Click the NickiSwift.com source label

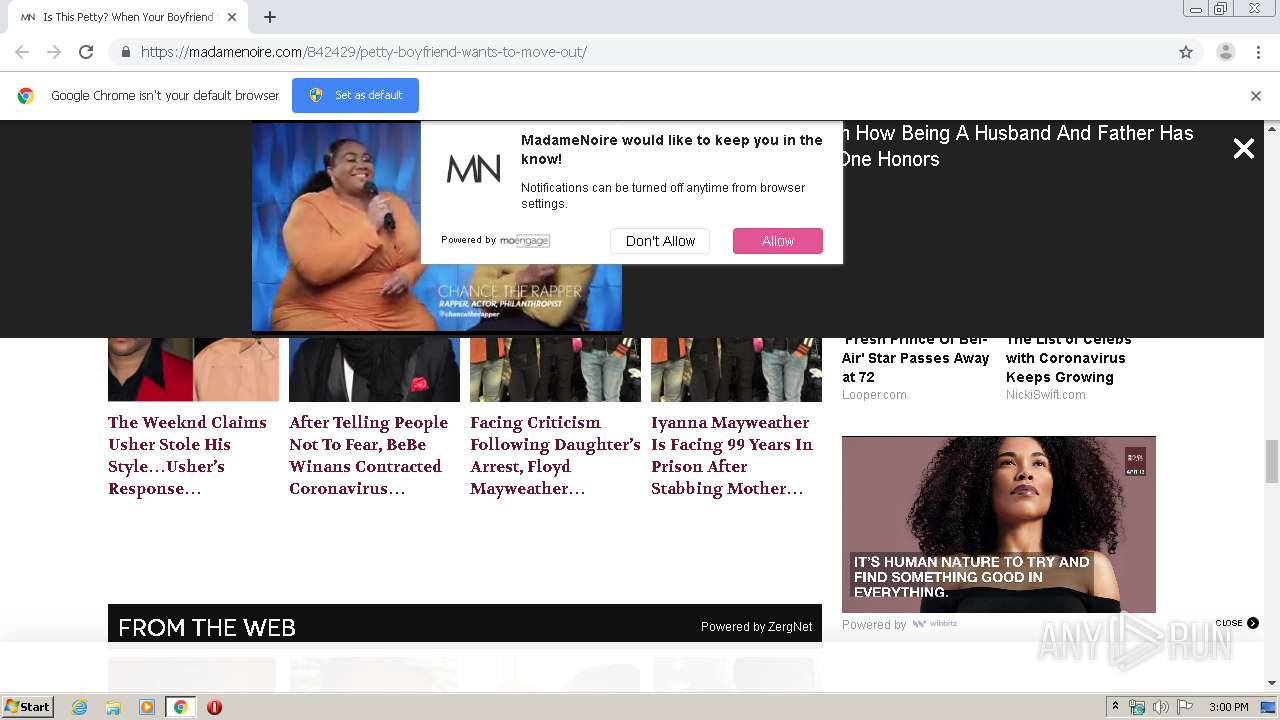[x=1046, y=395]
